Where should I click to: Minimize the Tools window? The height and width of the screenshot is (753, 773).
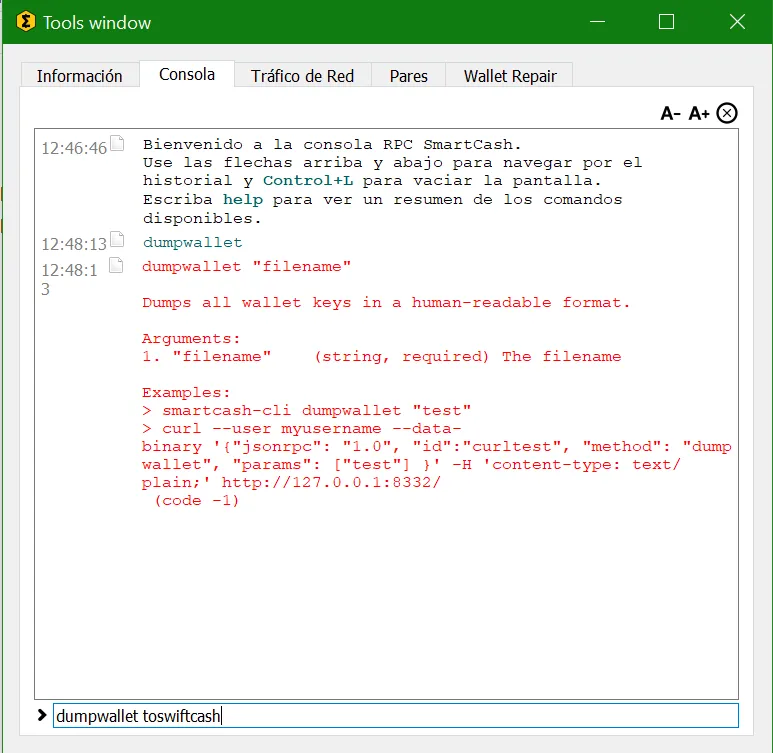click(597, 22)
